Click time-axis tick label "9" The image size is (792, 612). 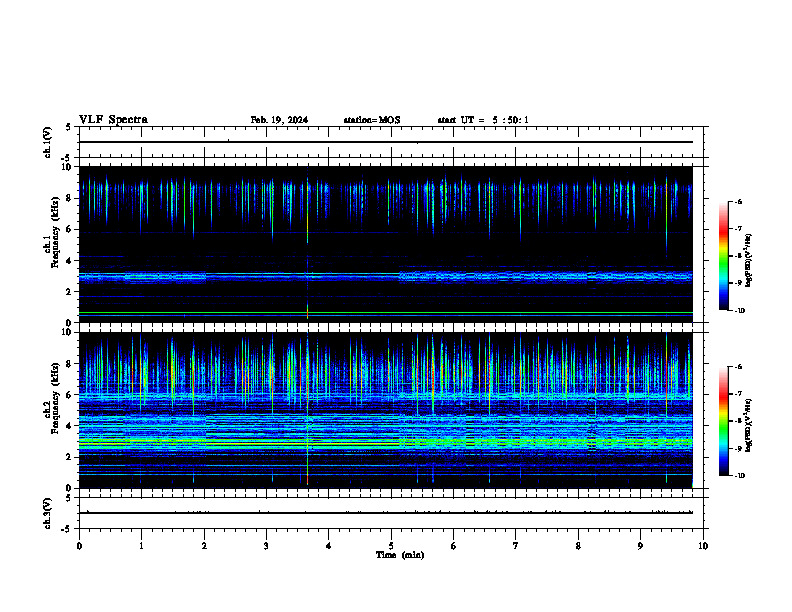click(x=640, y=546)
